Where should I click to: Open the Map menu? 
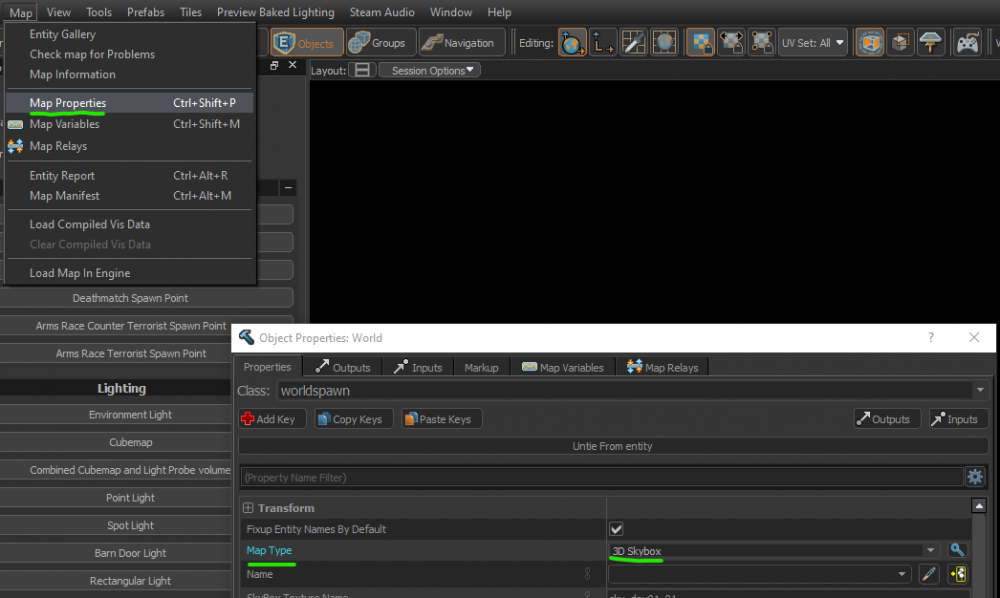click(20, 12)
